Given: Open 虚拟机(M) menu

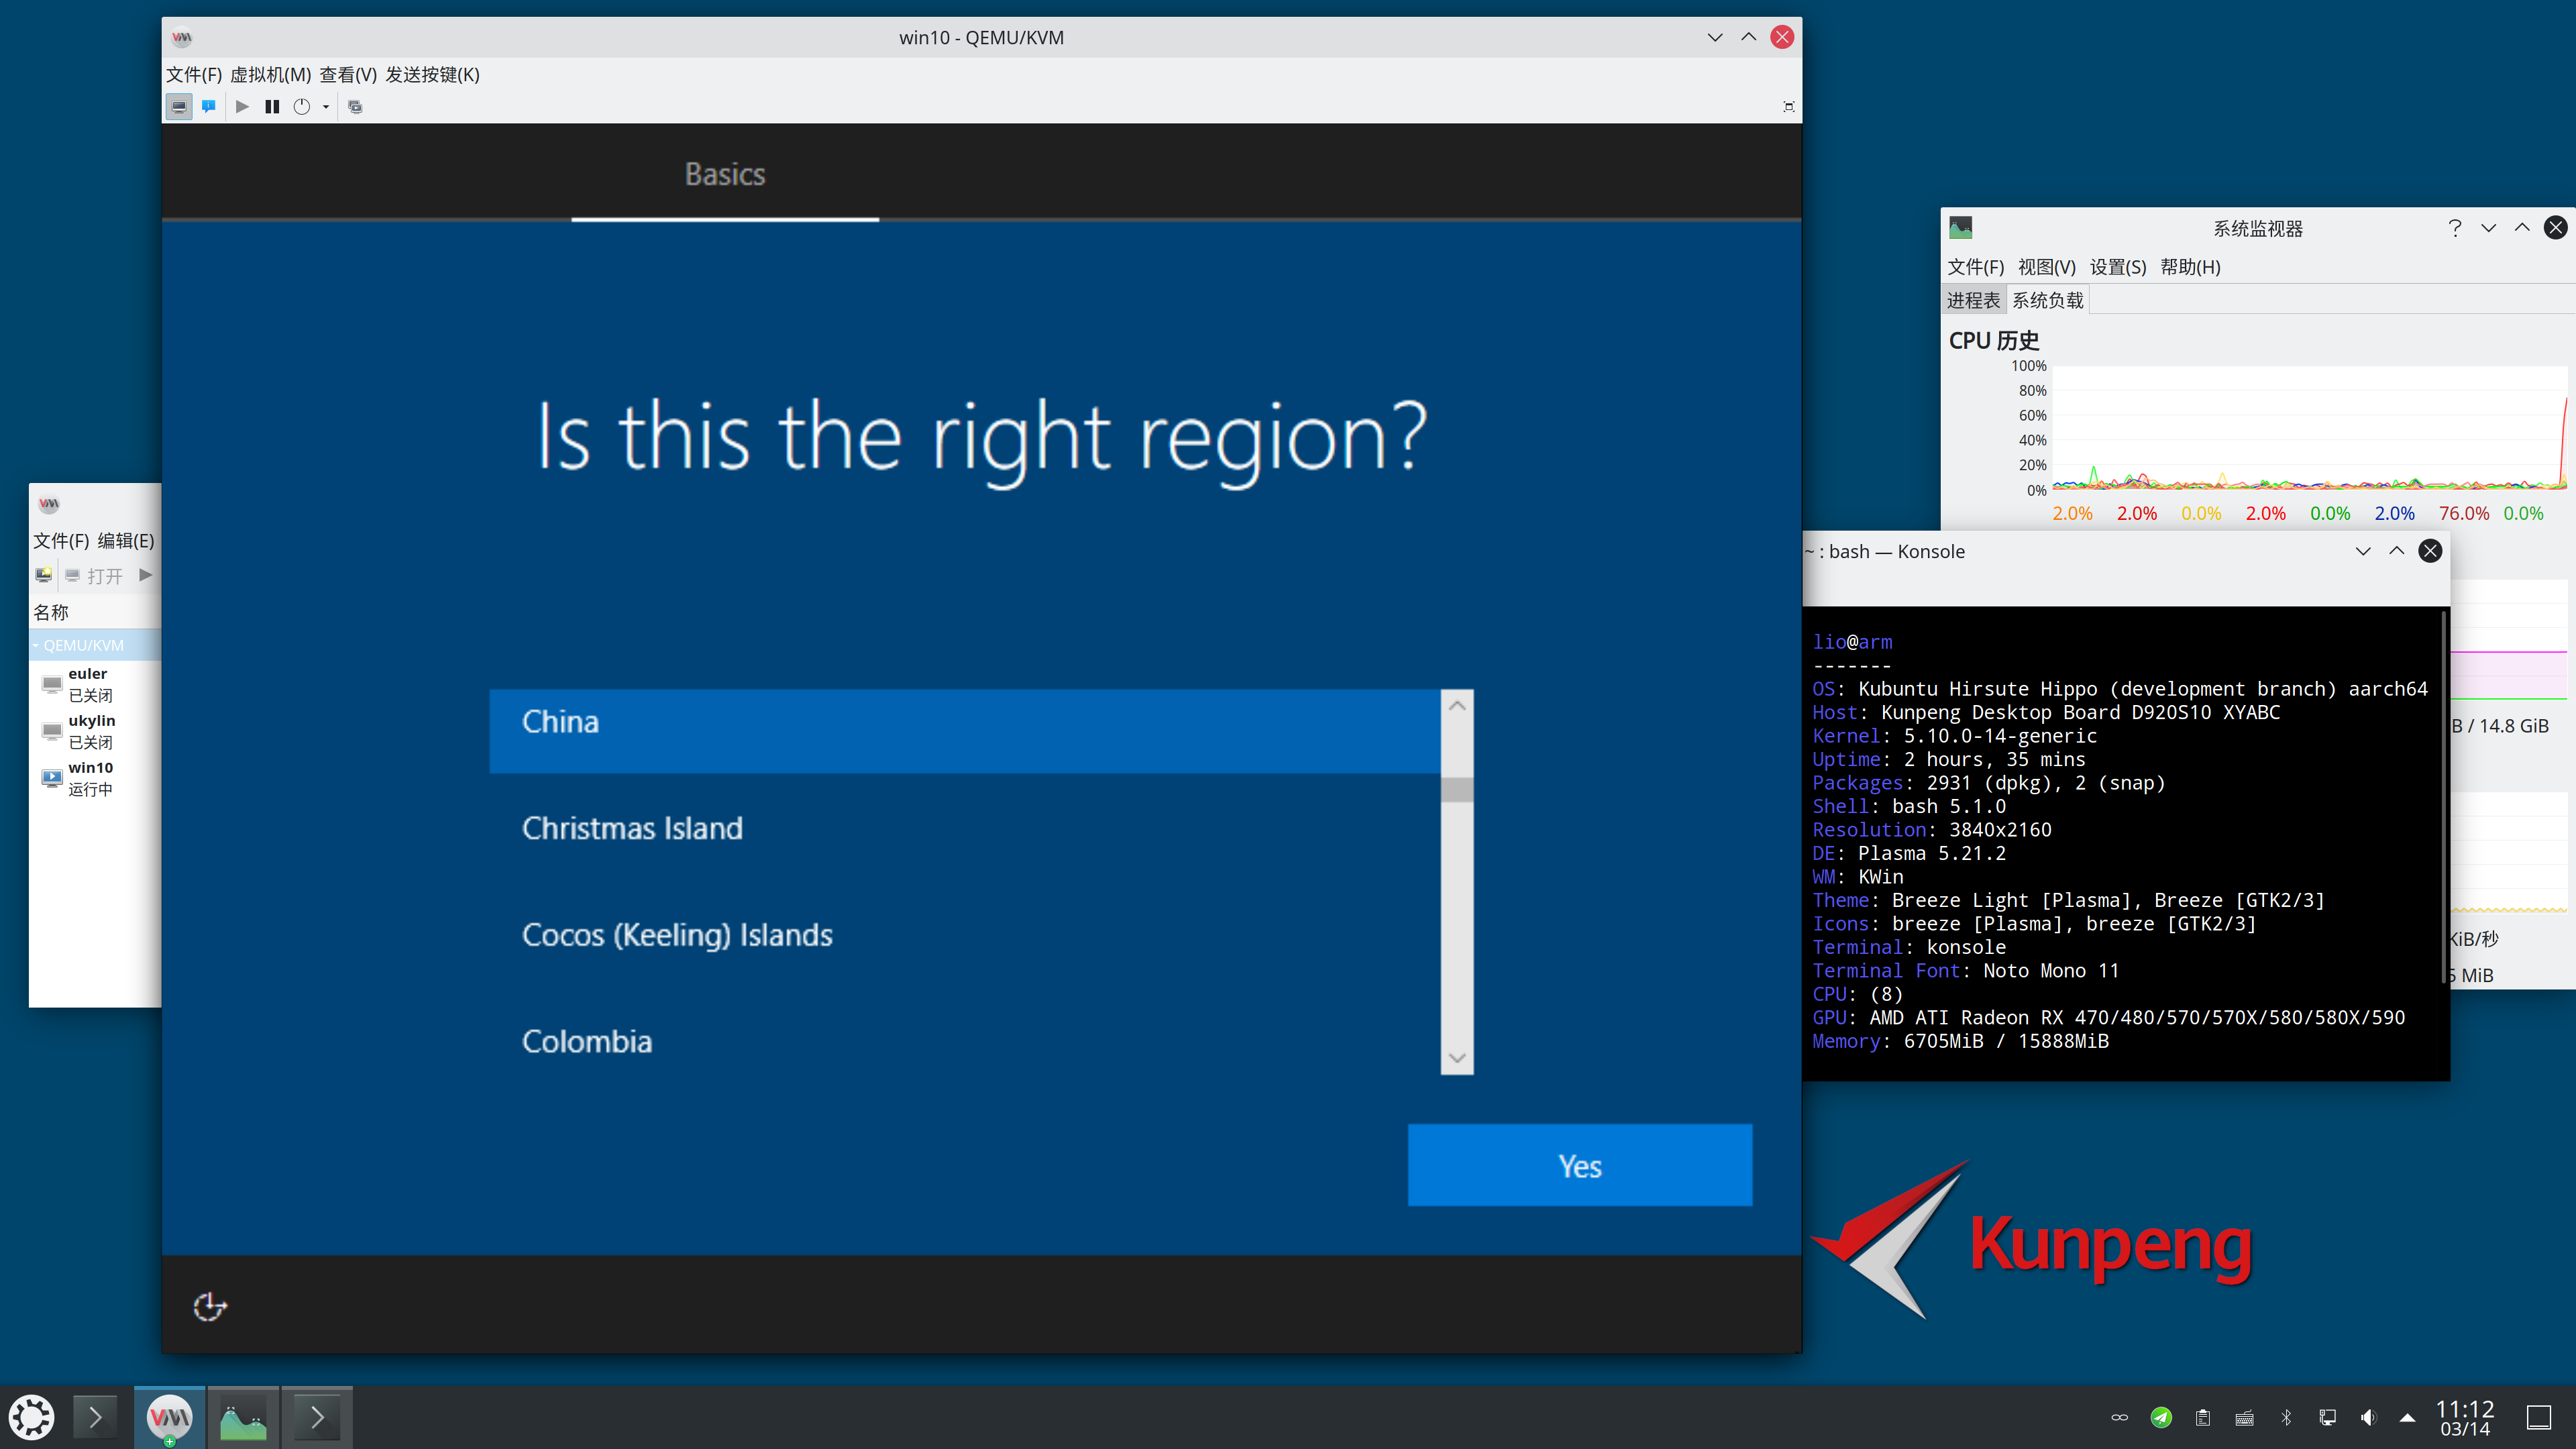Looking at the screenshot, I should point(270,75).
